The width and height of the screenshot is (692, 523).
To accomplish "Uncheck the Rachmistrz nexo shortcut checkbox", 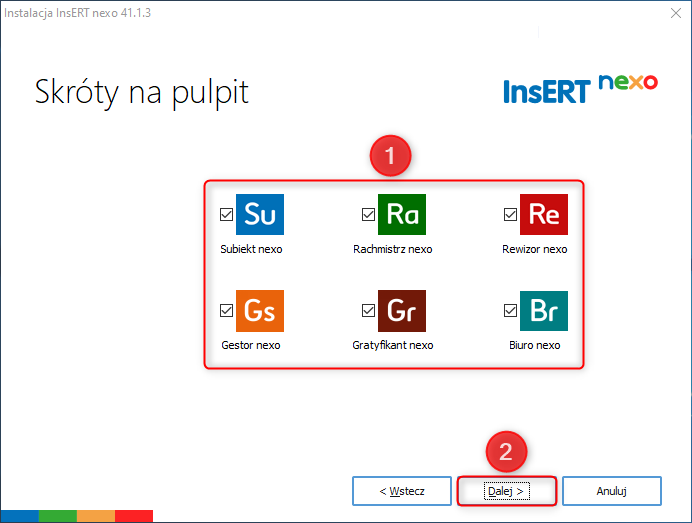I will tap(369, 214).
